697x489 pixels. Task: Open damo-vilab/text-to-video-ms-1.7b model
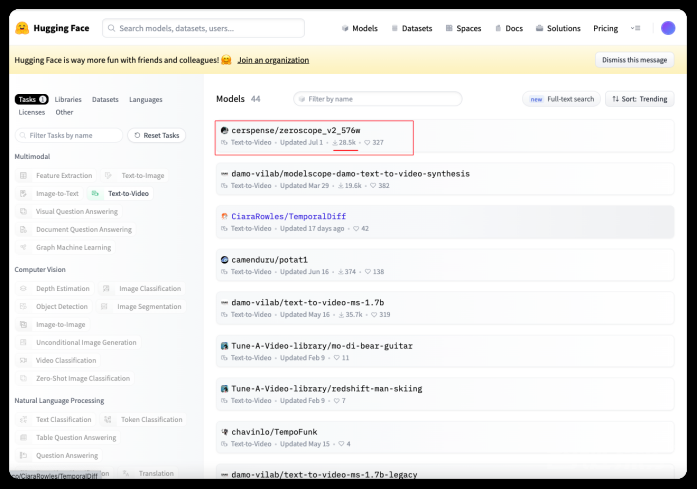point(445,308)
